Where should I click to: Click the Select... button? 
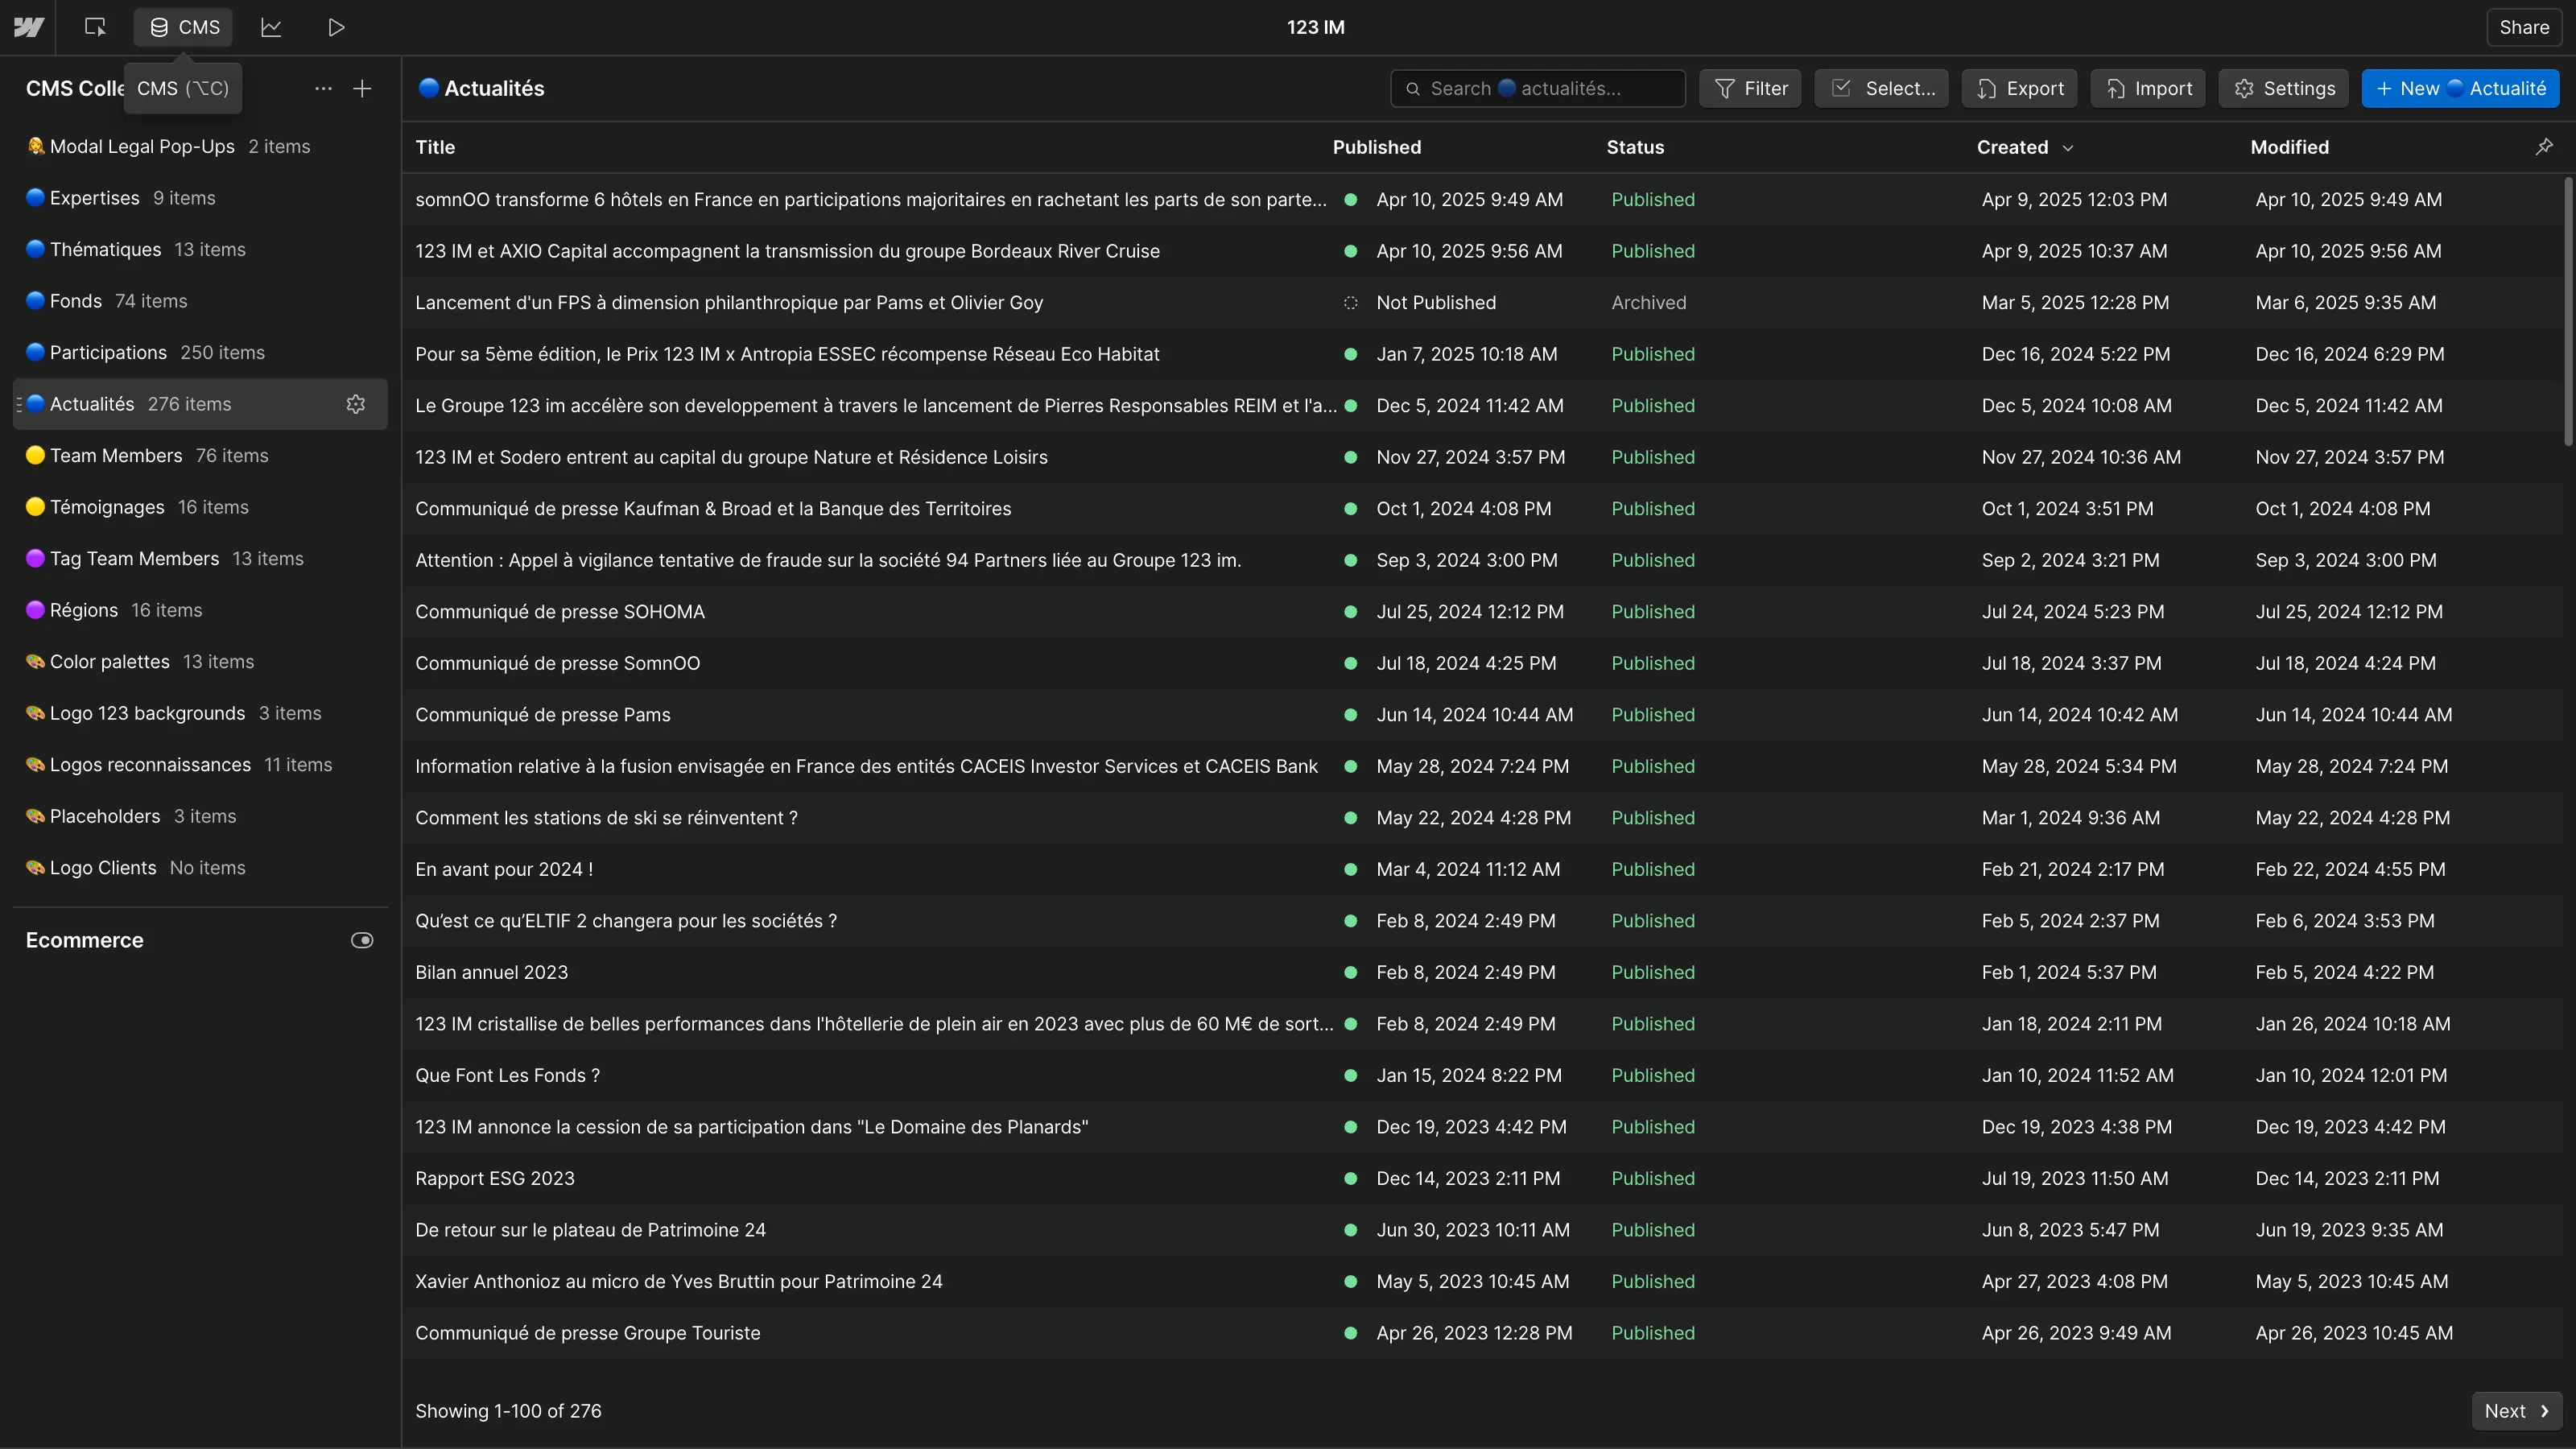click(x=1881, y=88)
